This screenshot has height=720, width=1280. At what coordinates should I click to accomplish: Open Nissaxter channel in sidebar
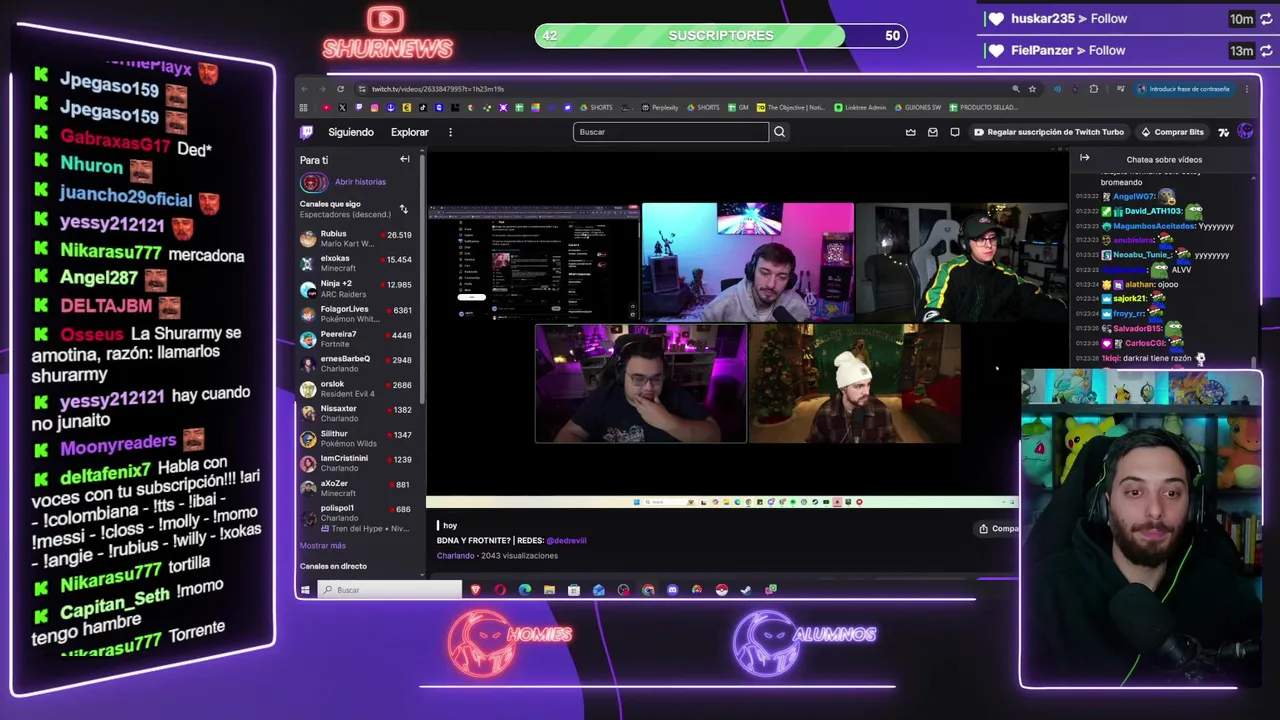pyautogui.click(x=357, y=413)
